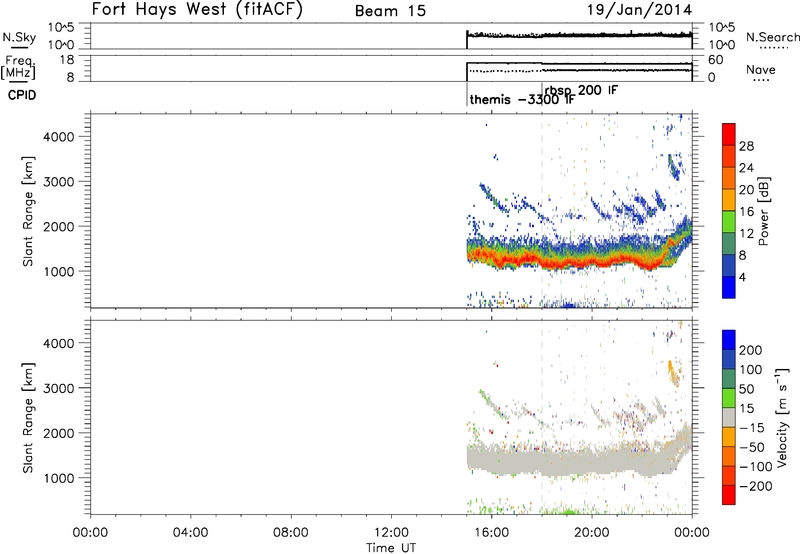Select the 'N.Search' legend label
800x554 pixels.
pyautogui.click(x=772, y=37)
